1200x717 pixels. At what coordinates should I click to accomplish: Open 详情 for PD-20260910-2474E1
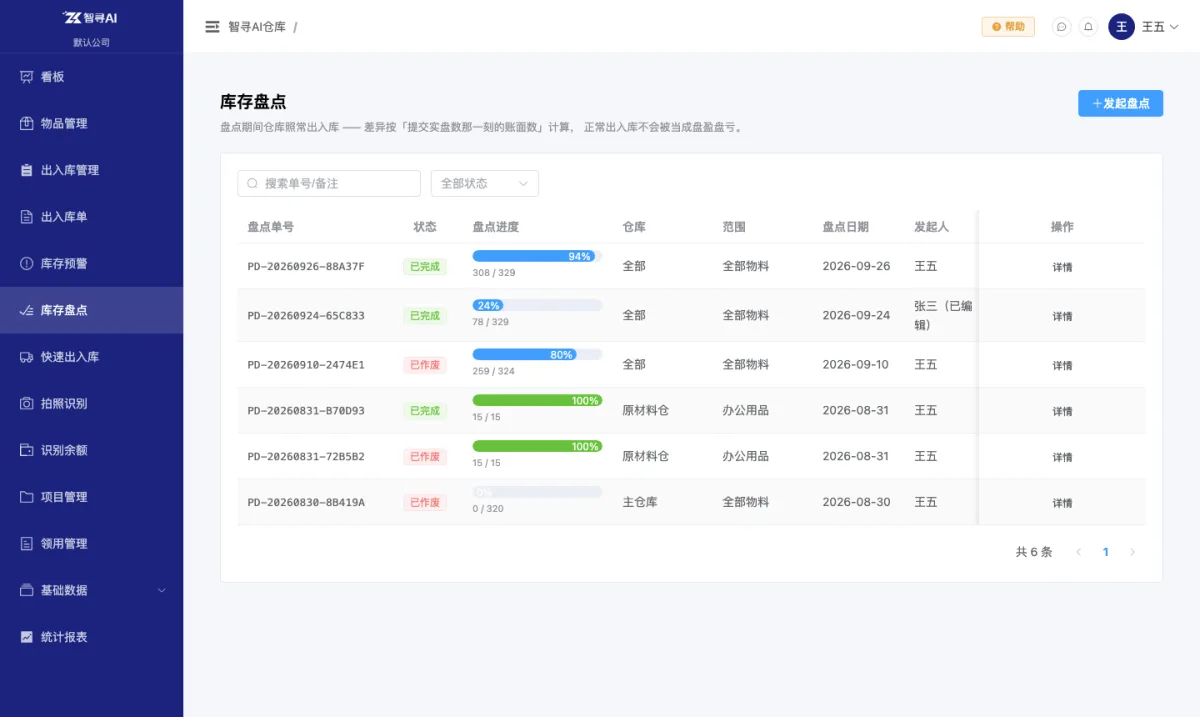pos(1062,365)
